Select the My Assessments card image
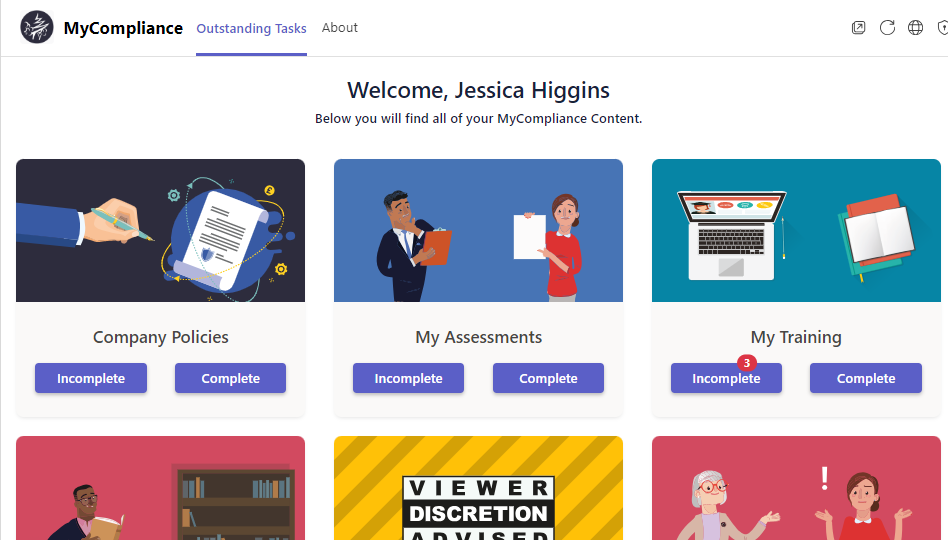The image size is (948, 540). pyautogui.click(x=478, y=230)
